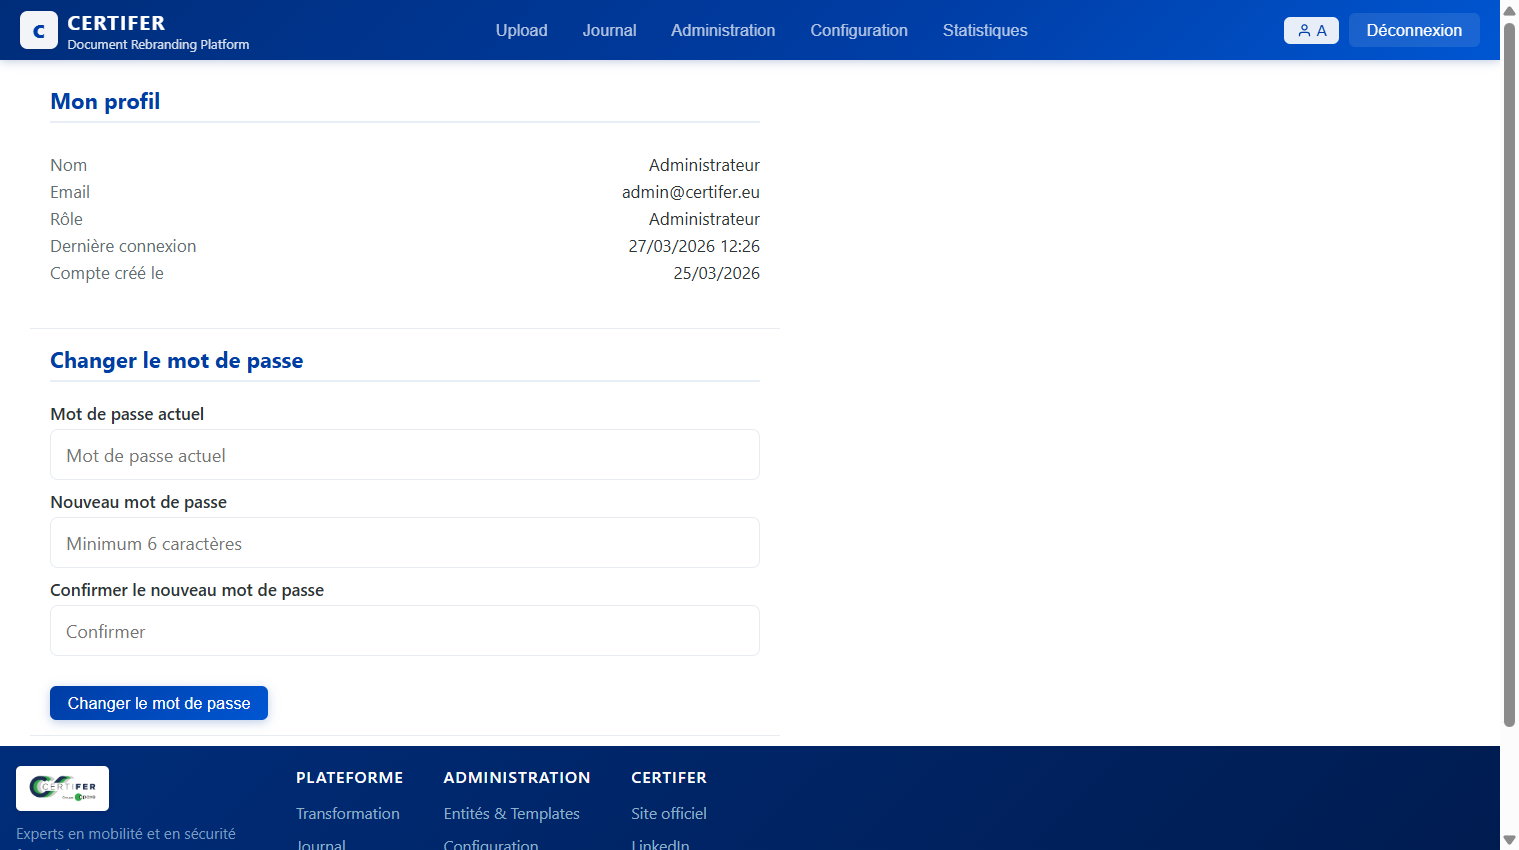Open the Upload page from the navbar
1519x850 pixels.
click(521, 30)
